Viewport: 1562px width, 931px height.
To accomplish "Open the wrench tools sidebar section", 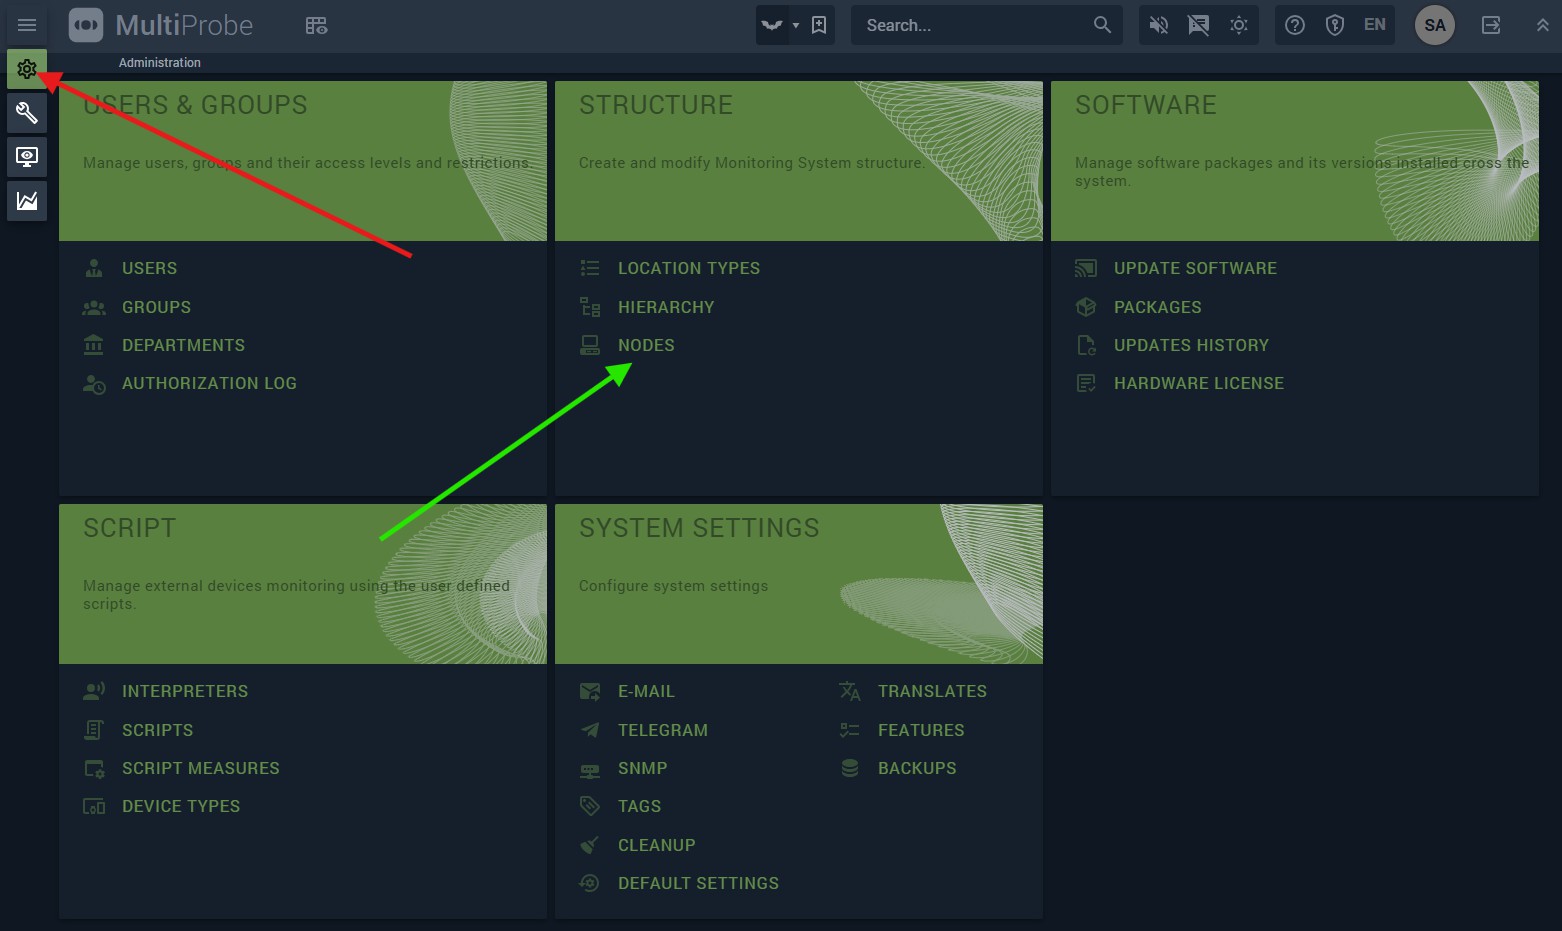I will tap(27, 113).
